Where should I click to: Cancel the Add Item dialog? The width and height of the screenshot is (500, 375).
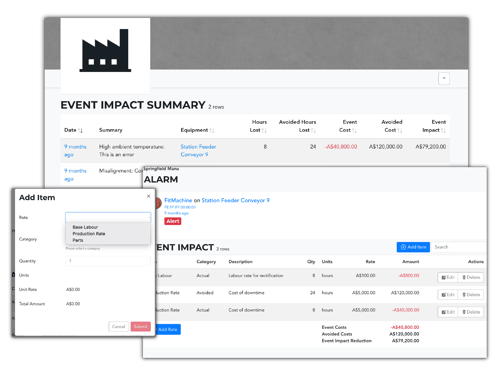(x=118, y=326)
